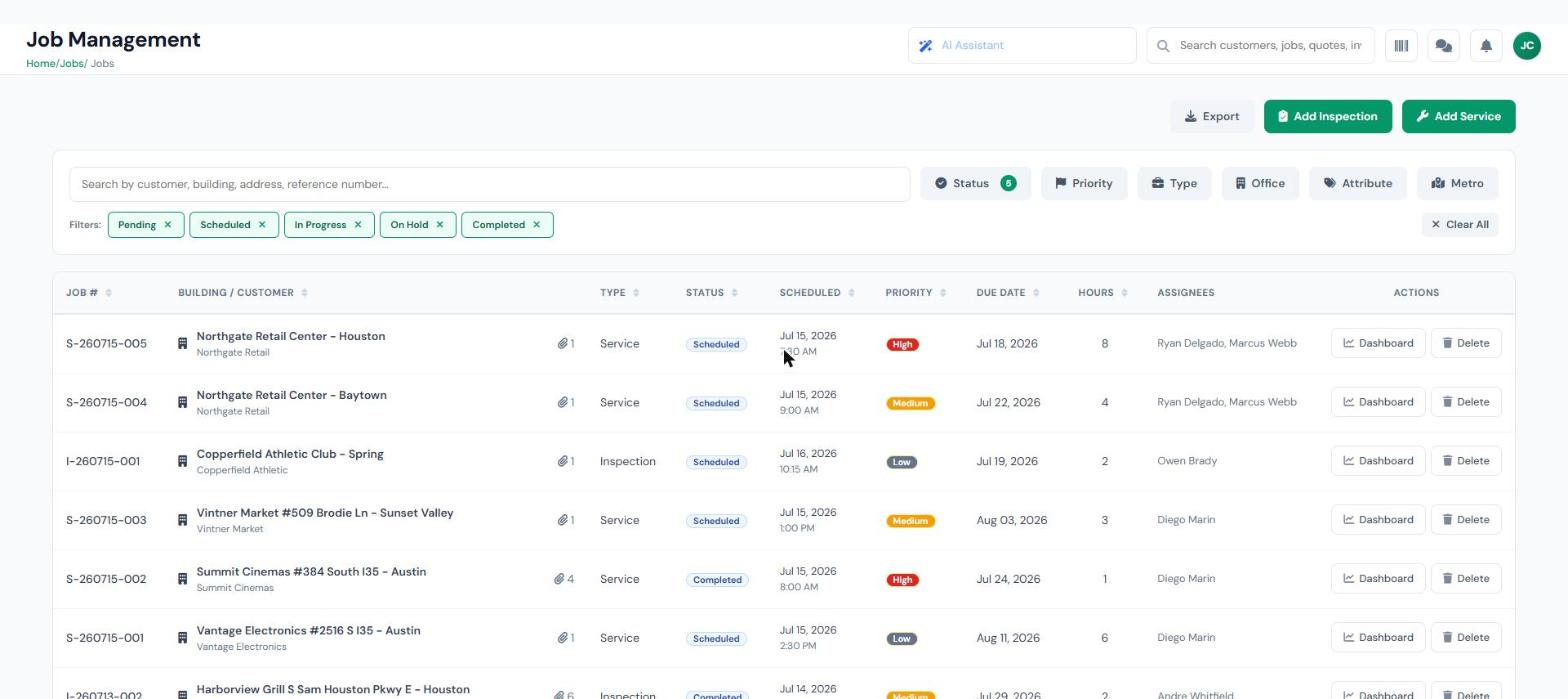Open the chat messages icon

point(1443,45)
